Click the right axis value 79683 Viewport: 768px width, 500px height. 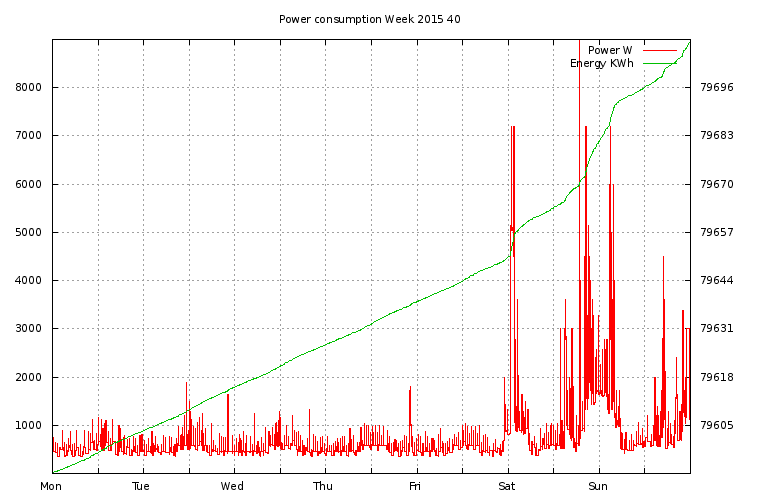pos(717,136)
